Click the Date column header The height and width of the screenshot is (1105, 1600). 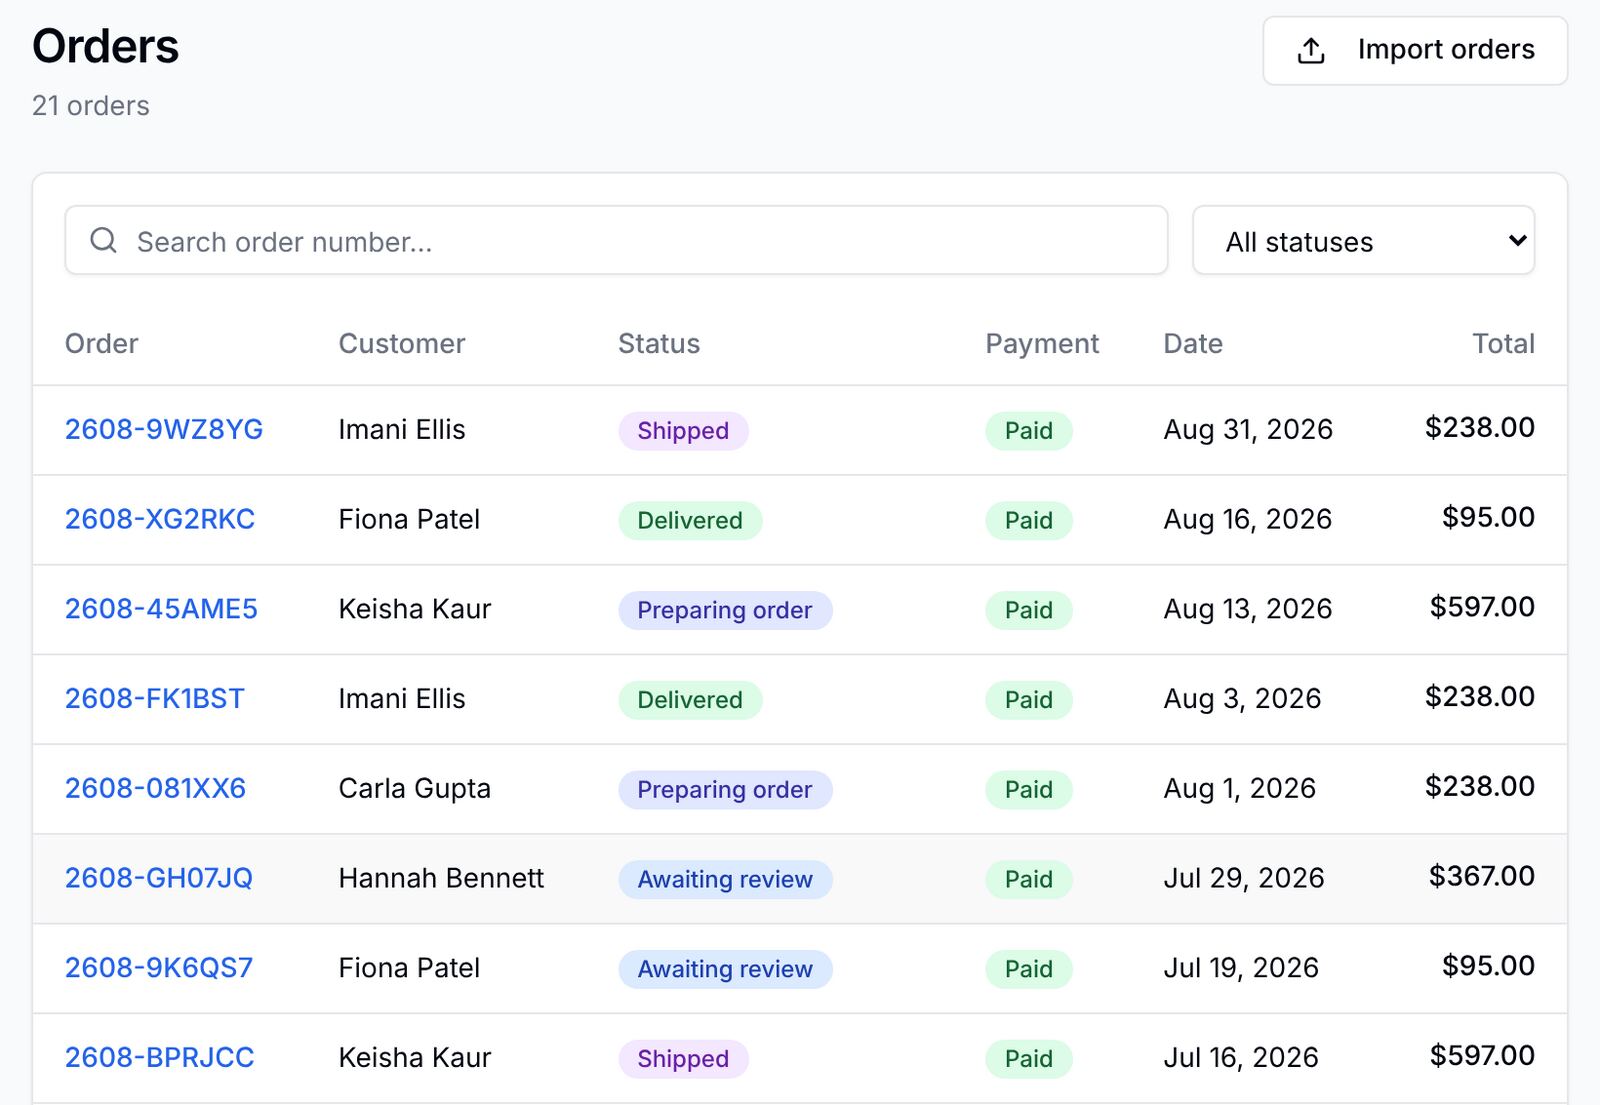[x=1193, y=343]
